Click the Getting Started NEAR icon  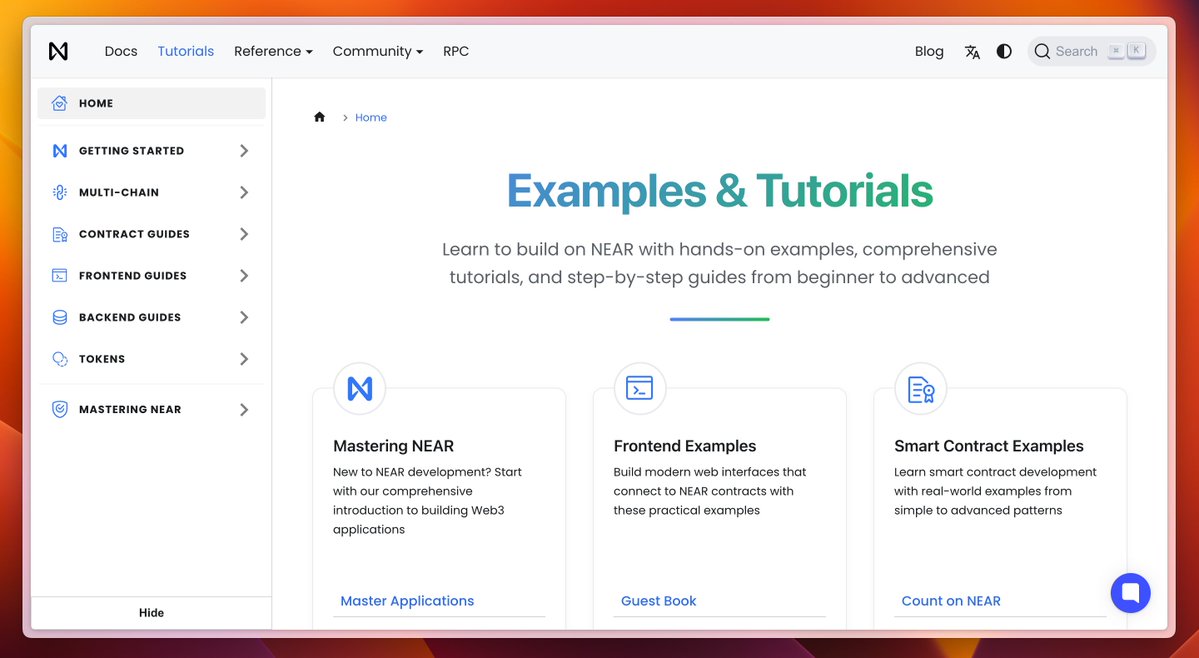click(60, 151)
